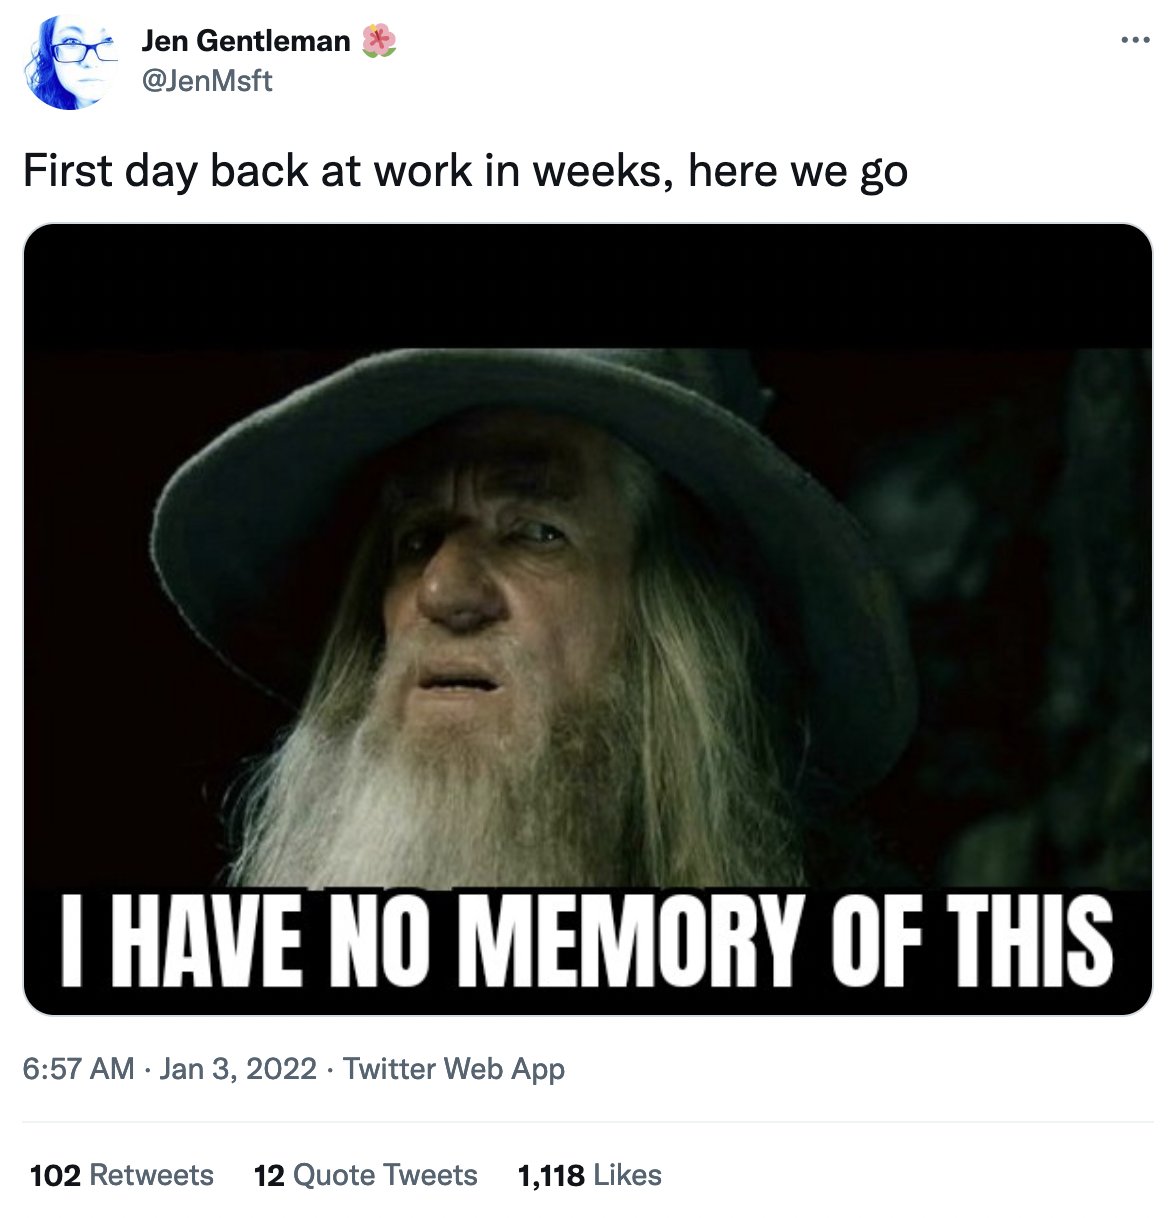Click the flower emoji beside the name

(378, 41)
